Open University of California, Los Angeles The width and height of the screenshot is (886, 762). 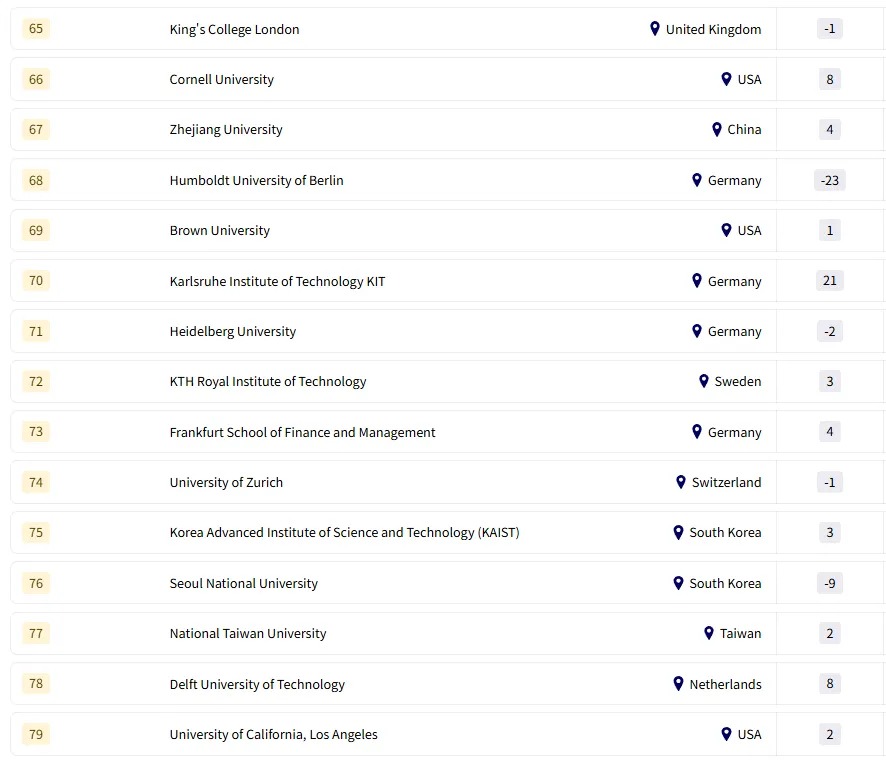[x=273, y=734]
